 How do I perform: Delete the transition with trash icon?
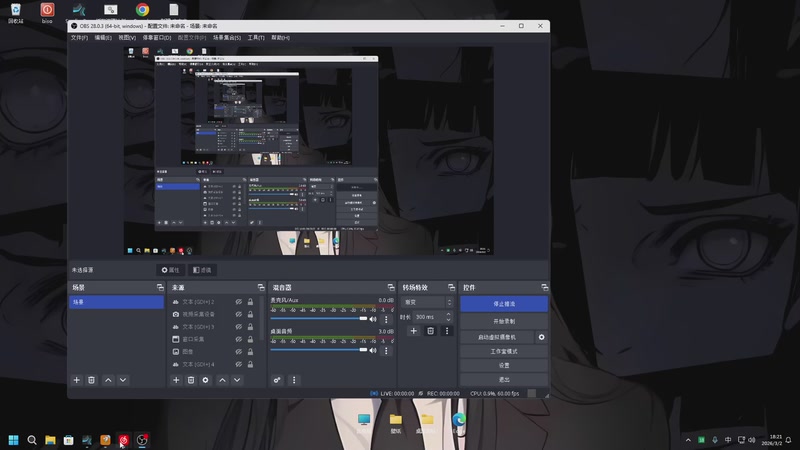[431, 331]
